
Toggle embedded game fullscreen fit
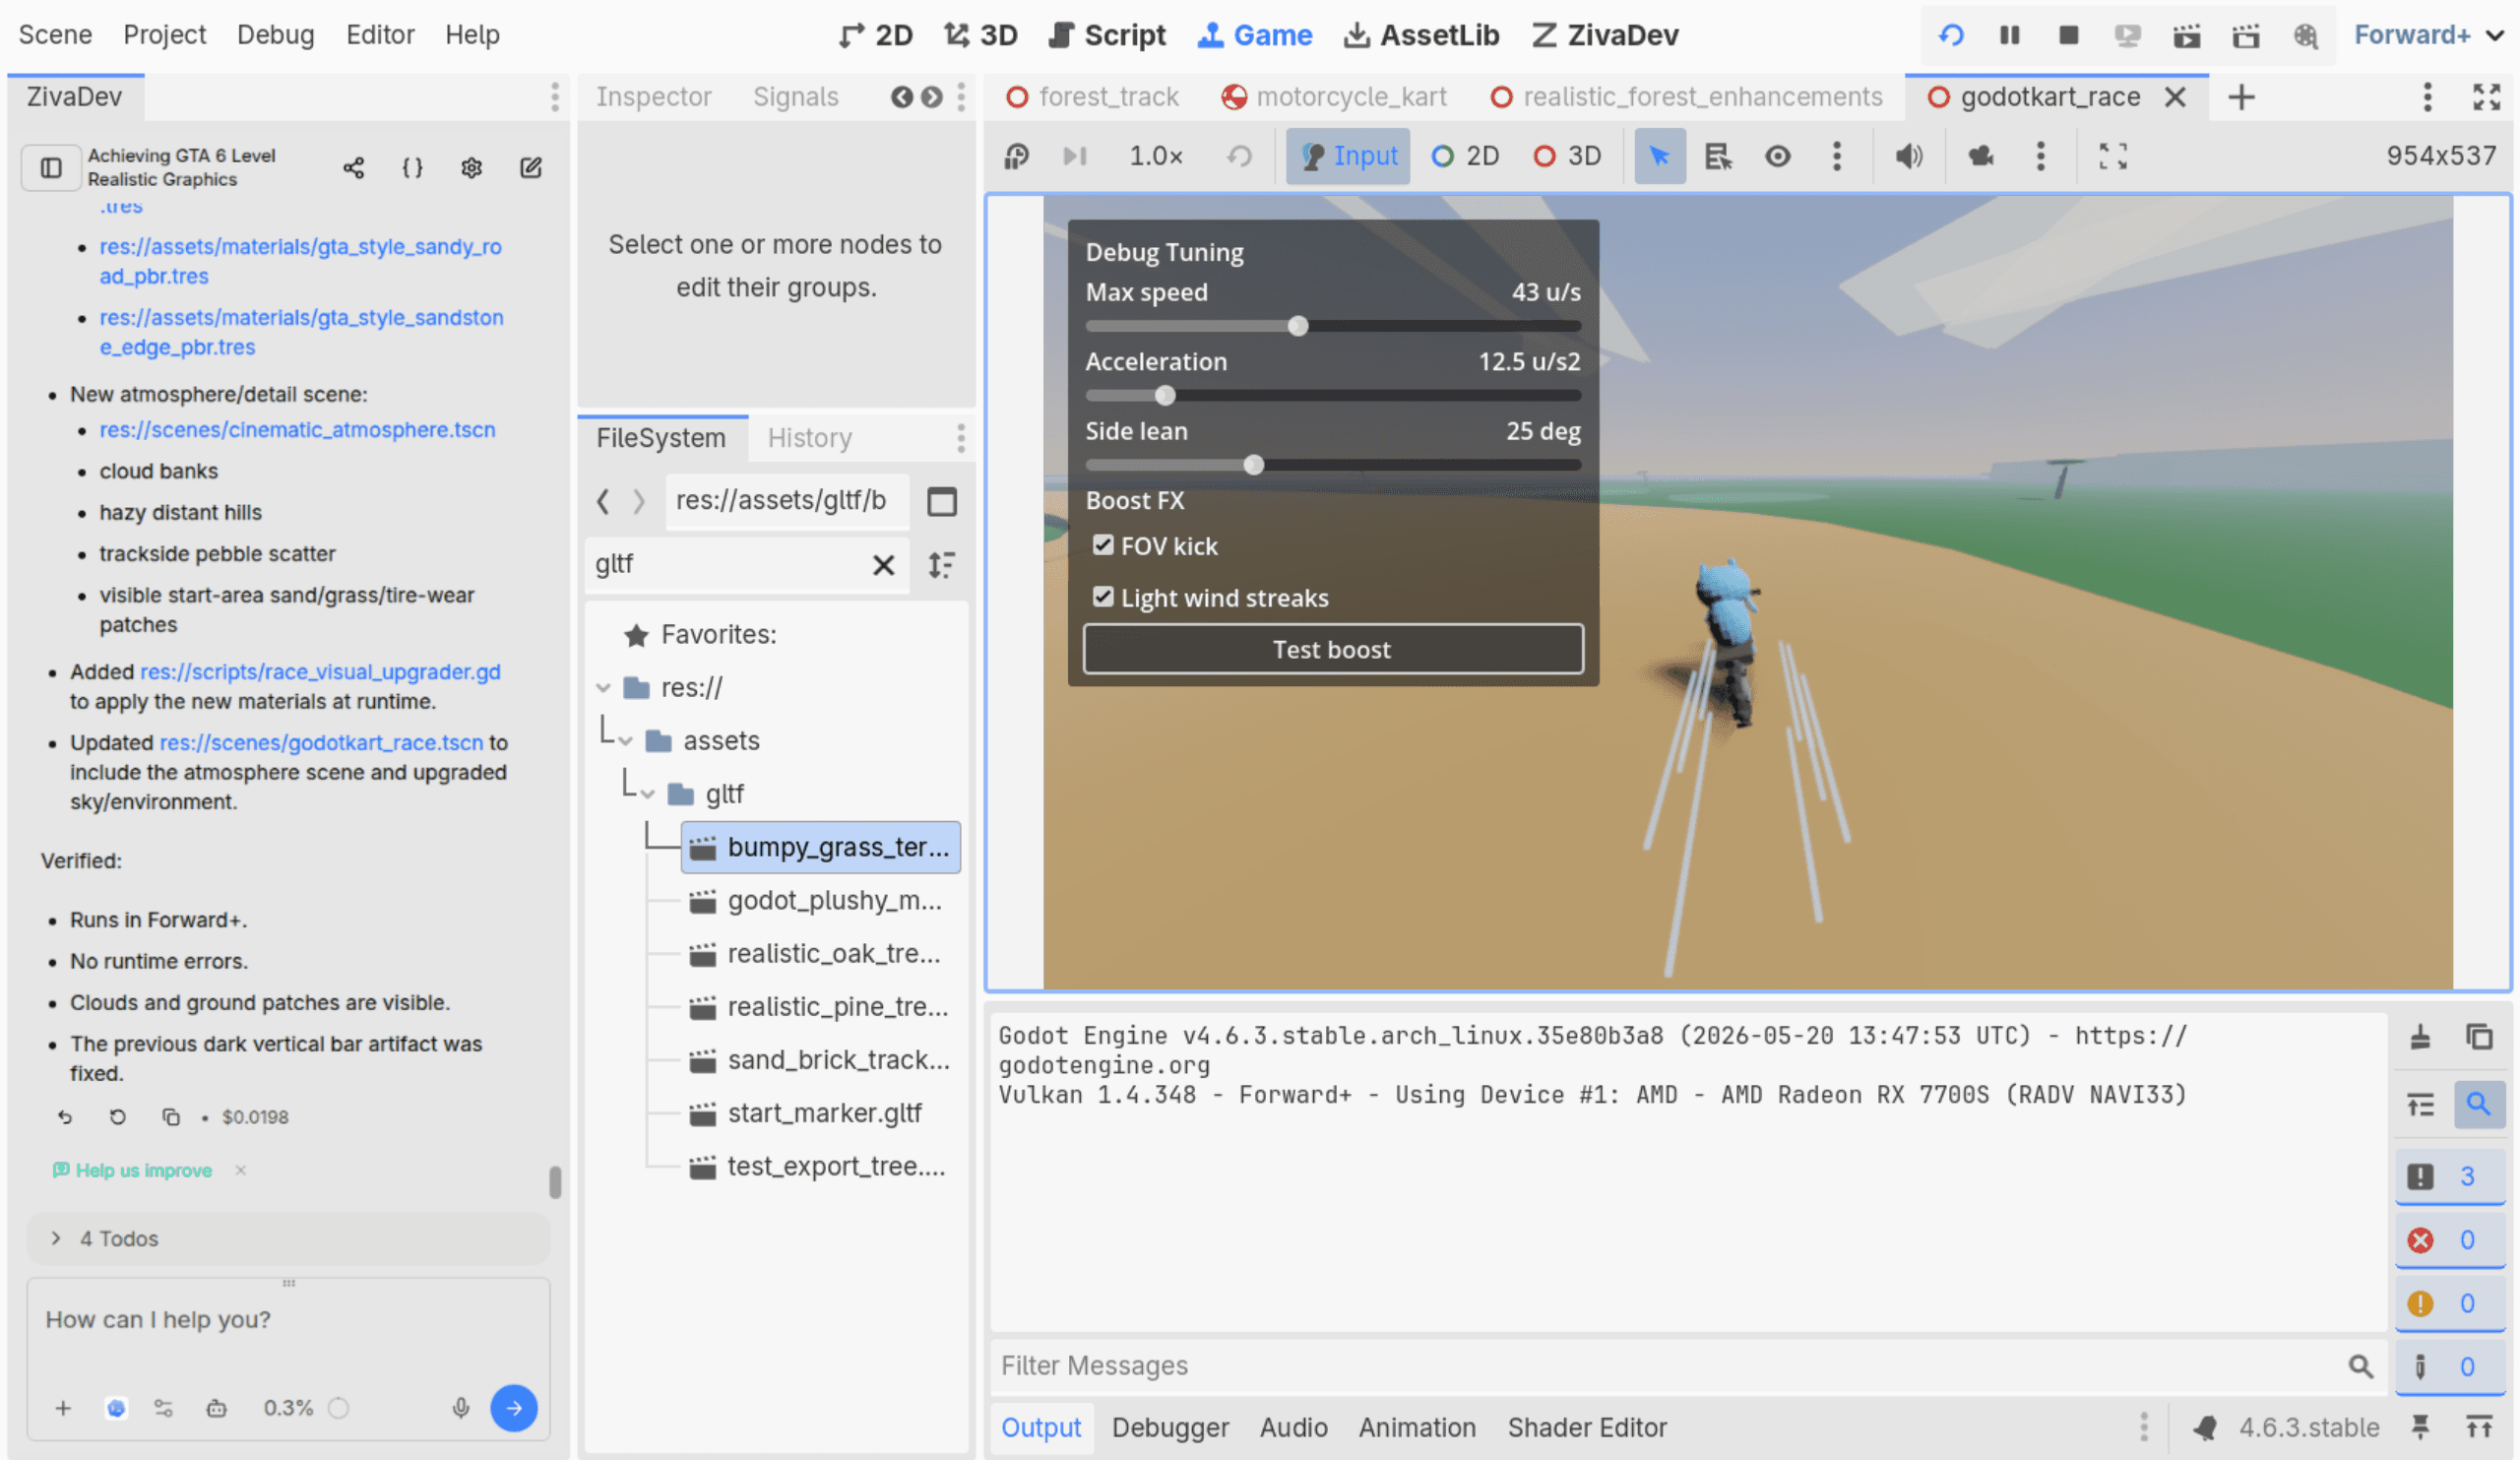click(2112, 156)
